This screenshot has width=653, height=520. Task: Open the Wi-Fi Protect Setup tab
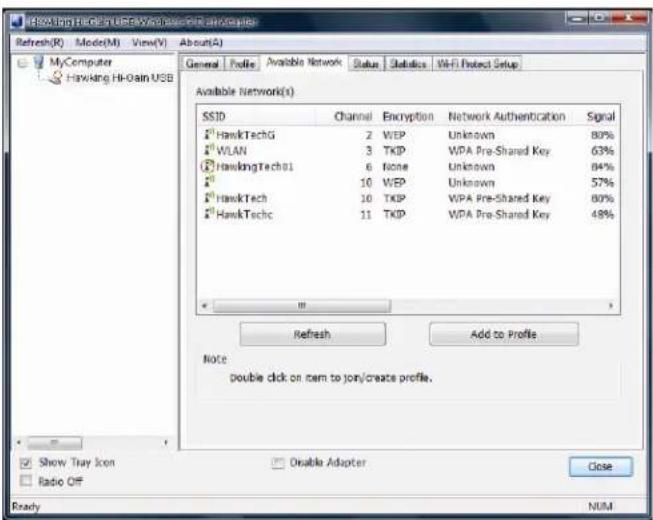(477, 64)
